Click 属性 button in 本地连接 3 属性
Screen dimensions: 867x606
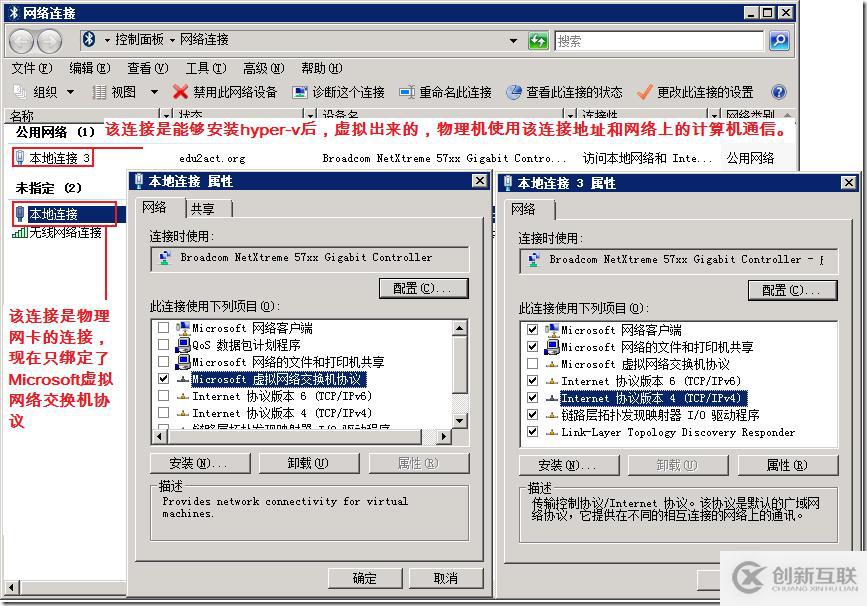tap(787, 465)
